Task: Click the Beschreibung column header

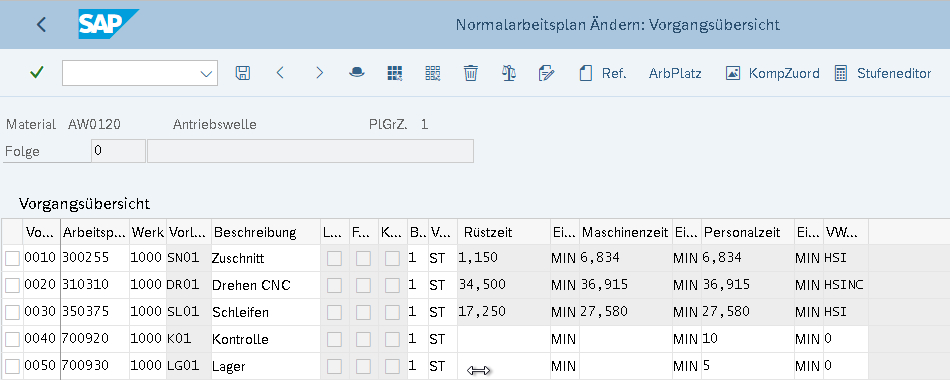Action: tap(266, 232)
